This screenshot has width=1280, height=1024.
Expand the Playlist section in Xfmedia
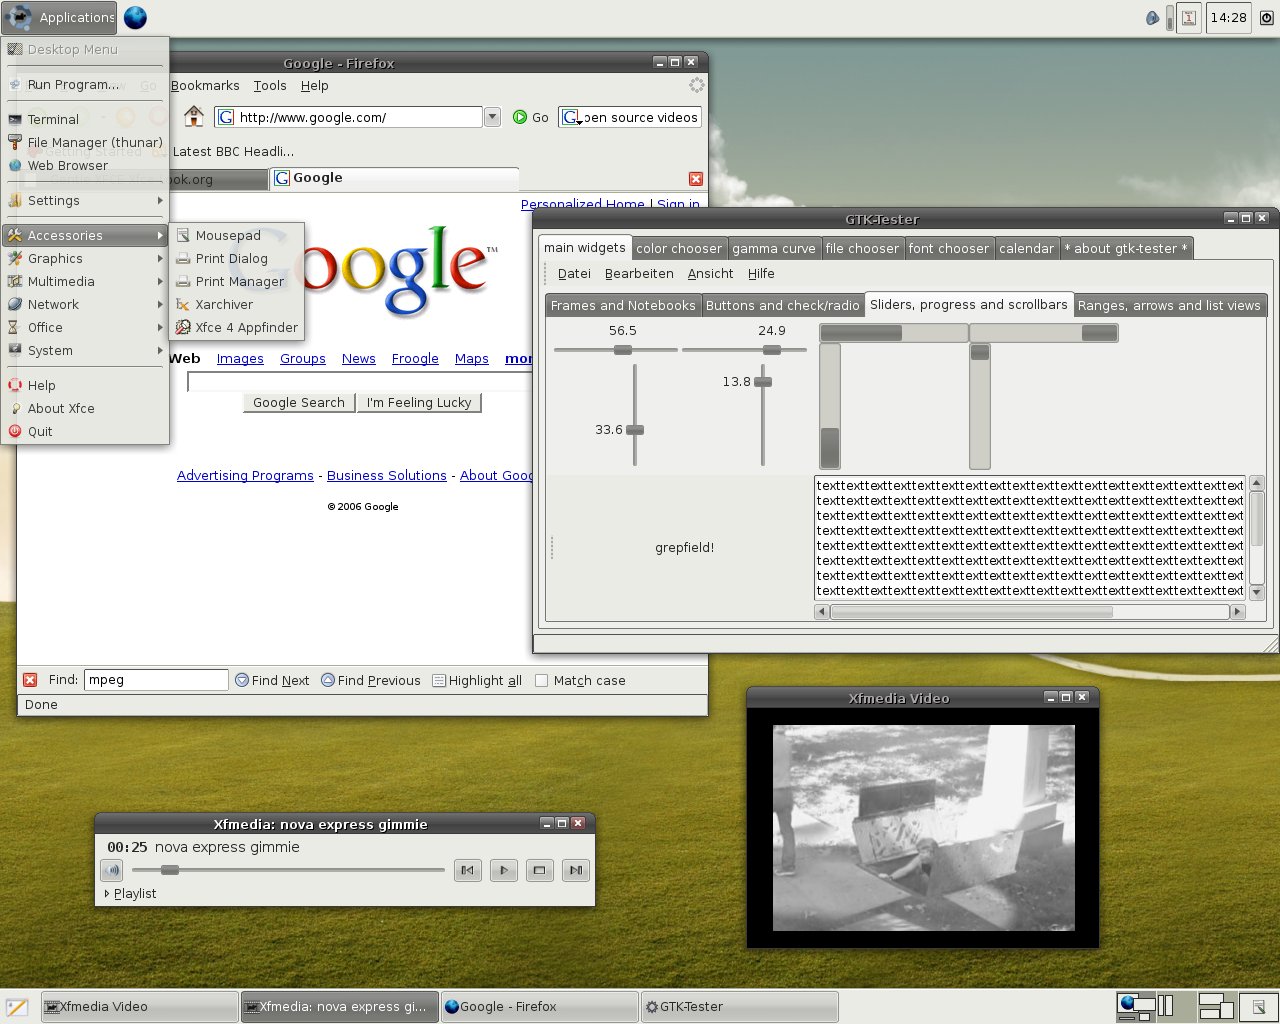130,893
